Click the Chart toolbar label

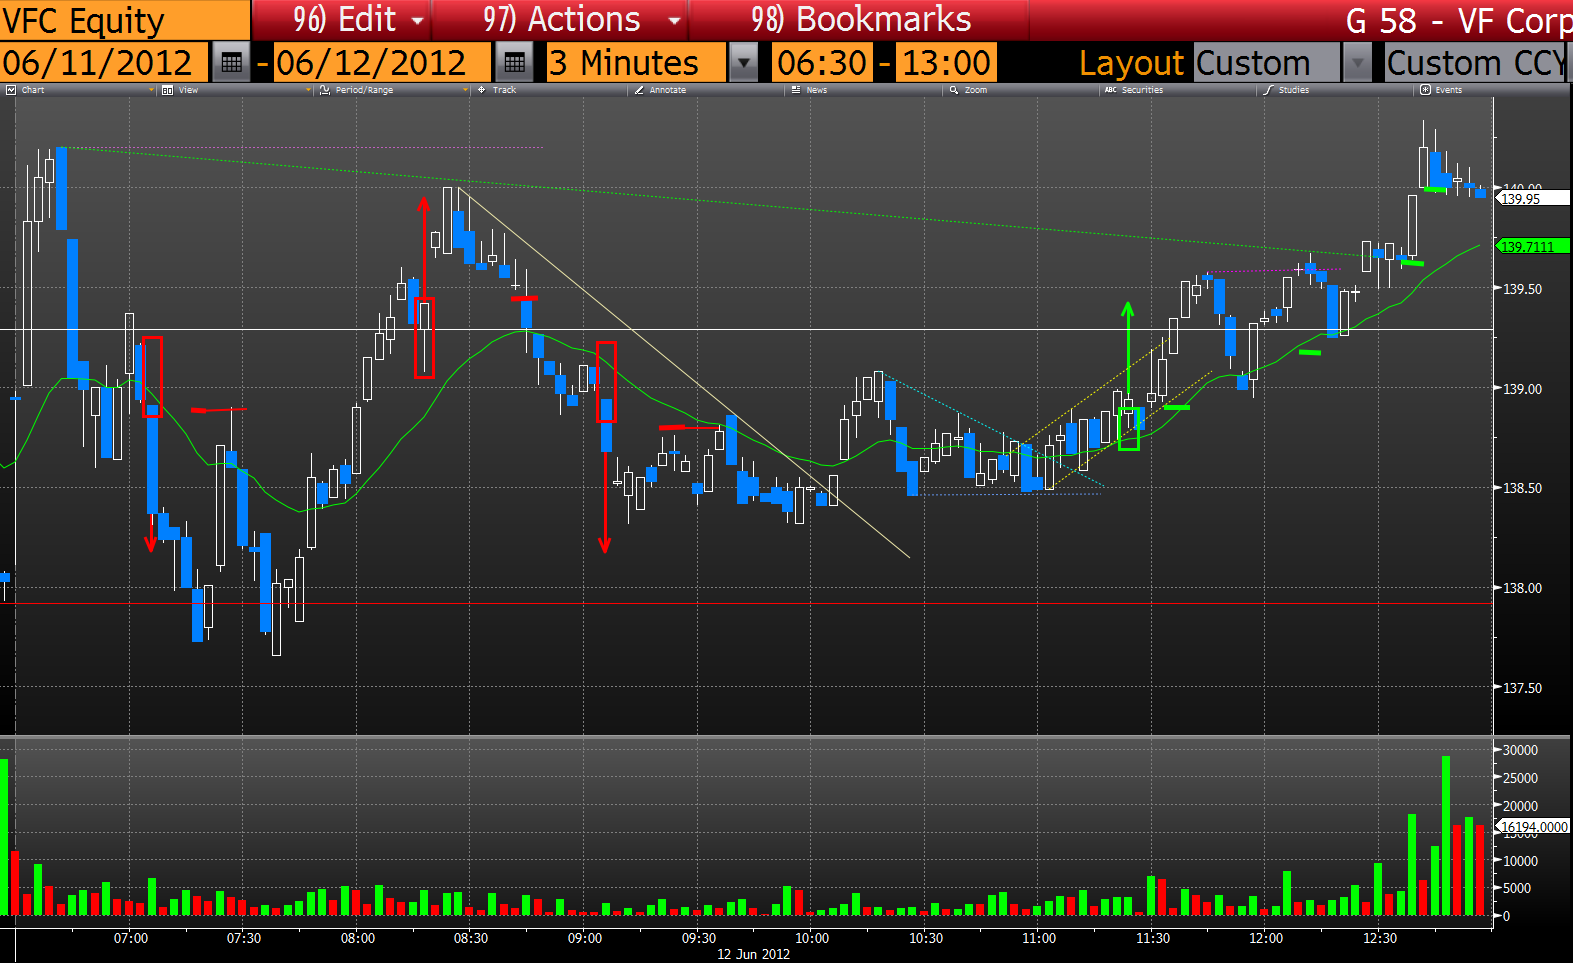pyautogui.click(x=33, y=90)
